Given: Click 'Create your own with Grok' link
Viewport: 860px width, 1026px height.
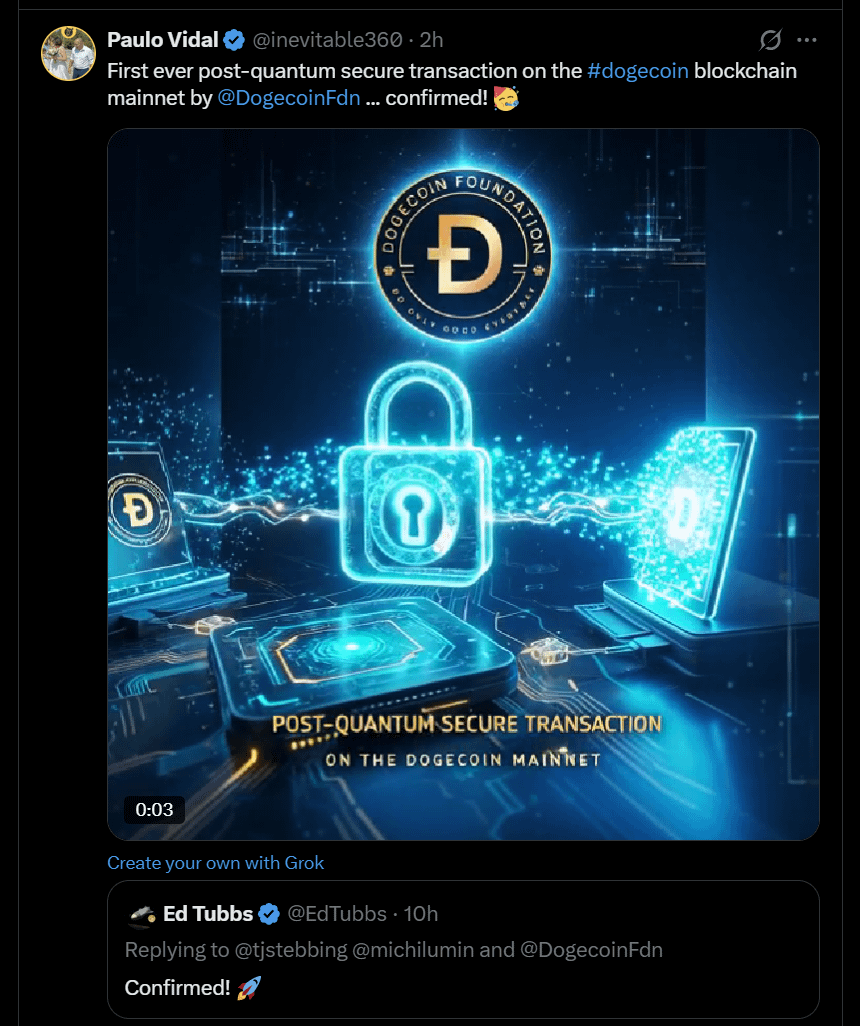Looking at the screenshot, I should coord(215,862).
